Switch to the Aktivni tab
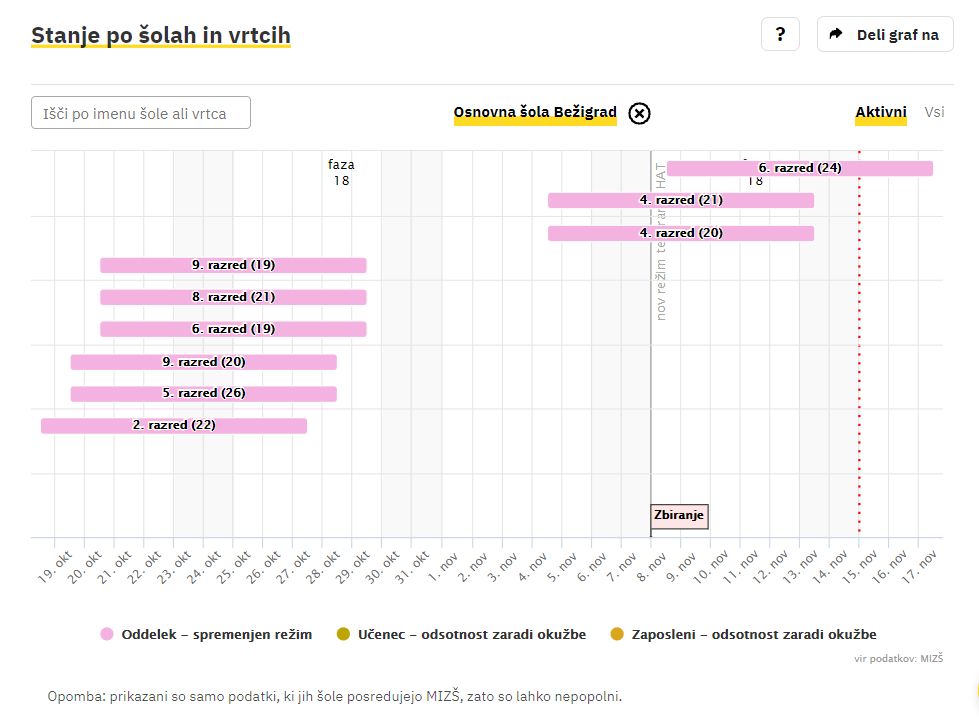979x724 pixels. pyautogui.click(x=880, y=113)
